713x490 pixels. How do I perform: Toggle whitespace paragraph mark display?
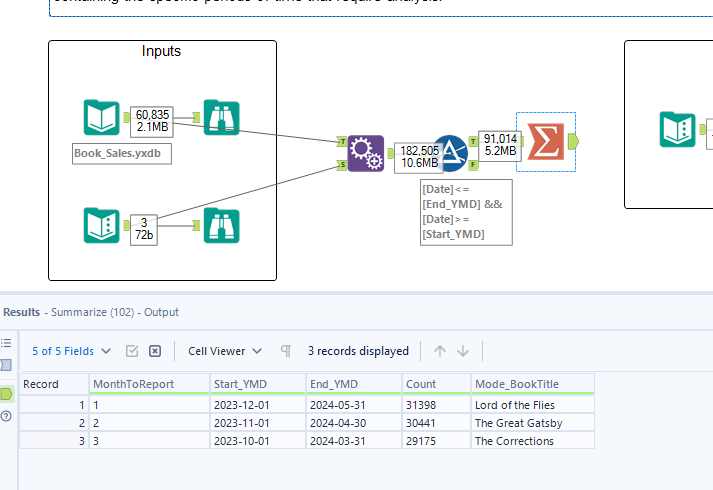[286, 351]
